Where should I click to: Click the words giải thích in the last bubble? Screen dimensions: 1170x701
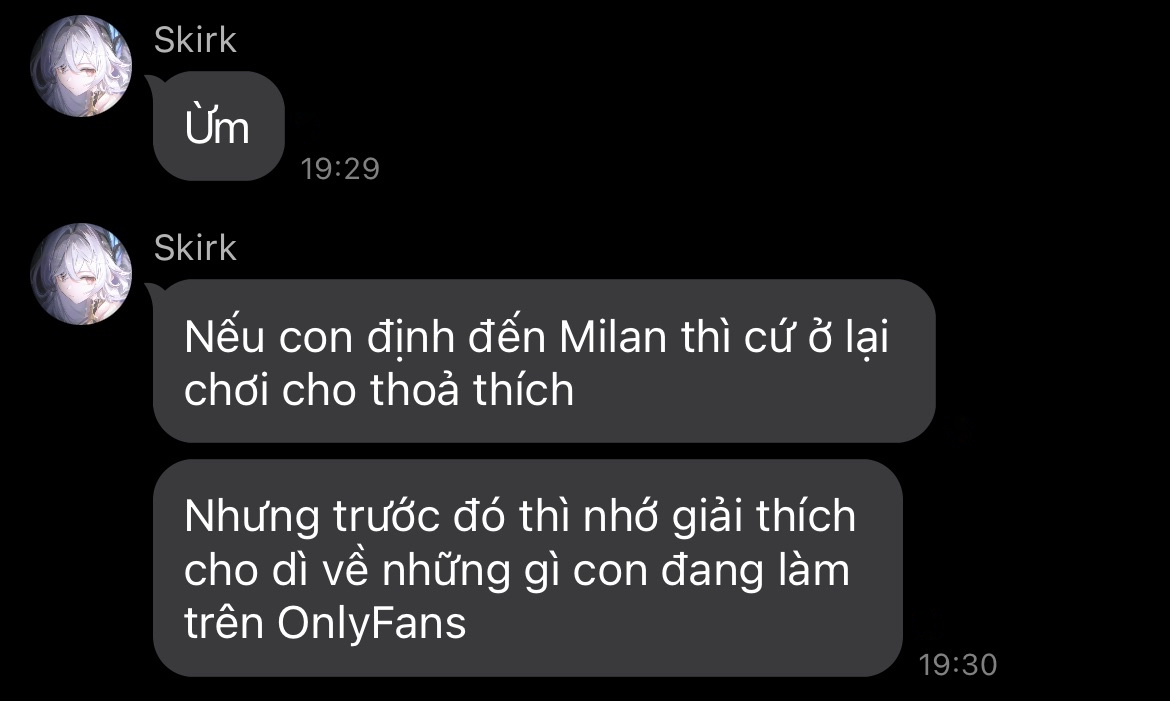[763, 517]
